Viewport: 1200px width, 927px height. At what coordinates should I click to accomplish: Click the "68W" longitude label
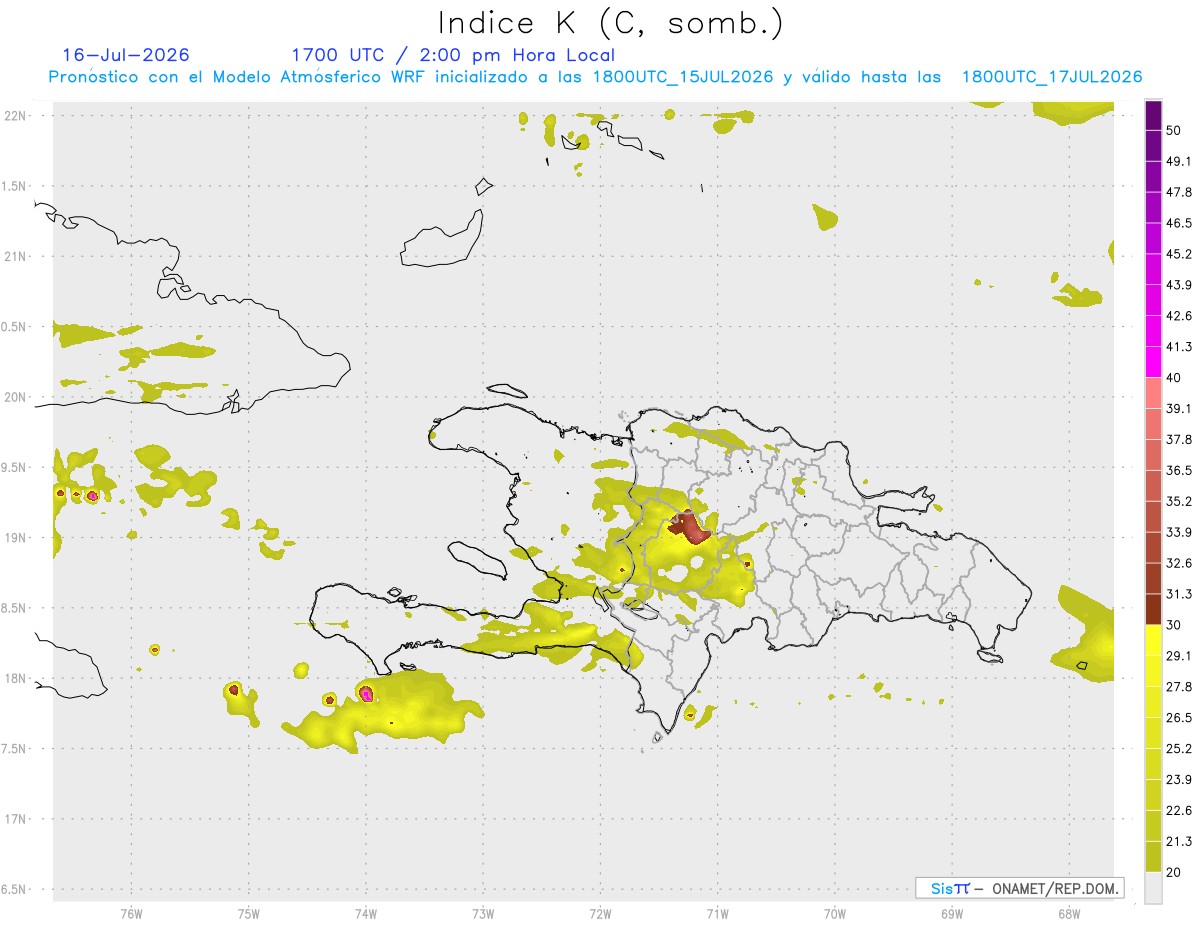tap(1068, 914)
